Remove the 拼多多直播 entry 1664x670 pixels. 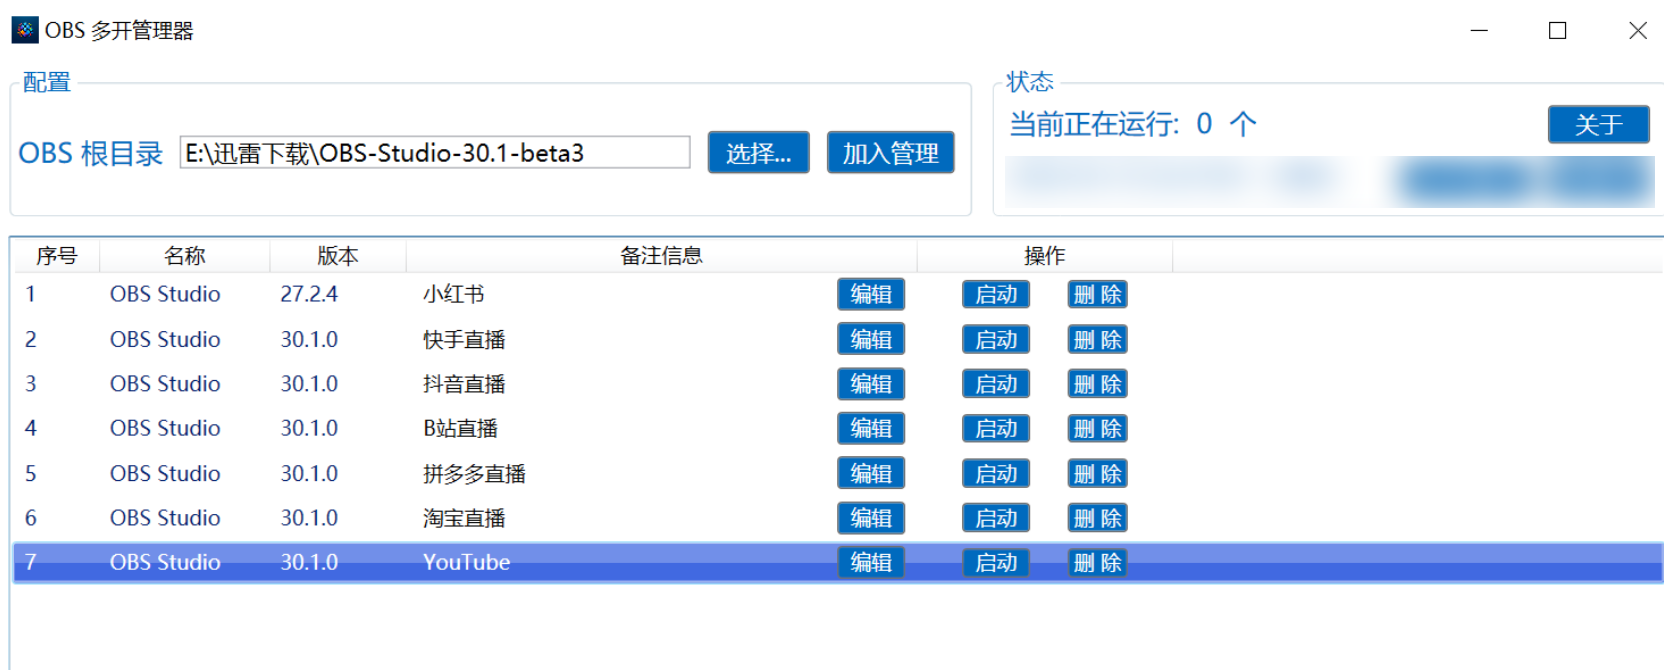coord(1097,473)
